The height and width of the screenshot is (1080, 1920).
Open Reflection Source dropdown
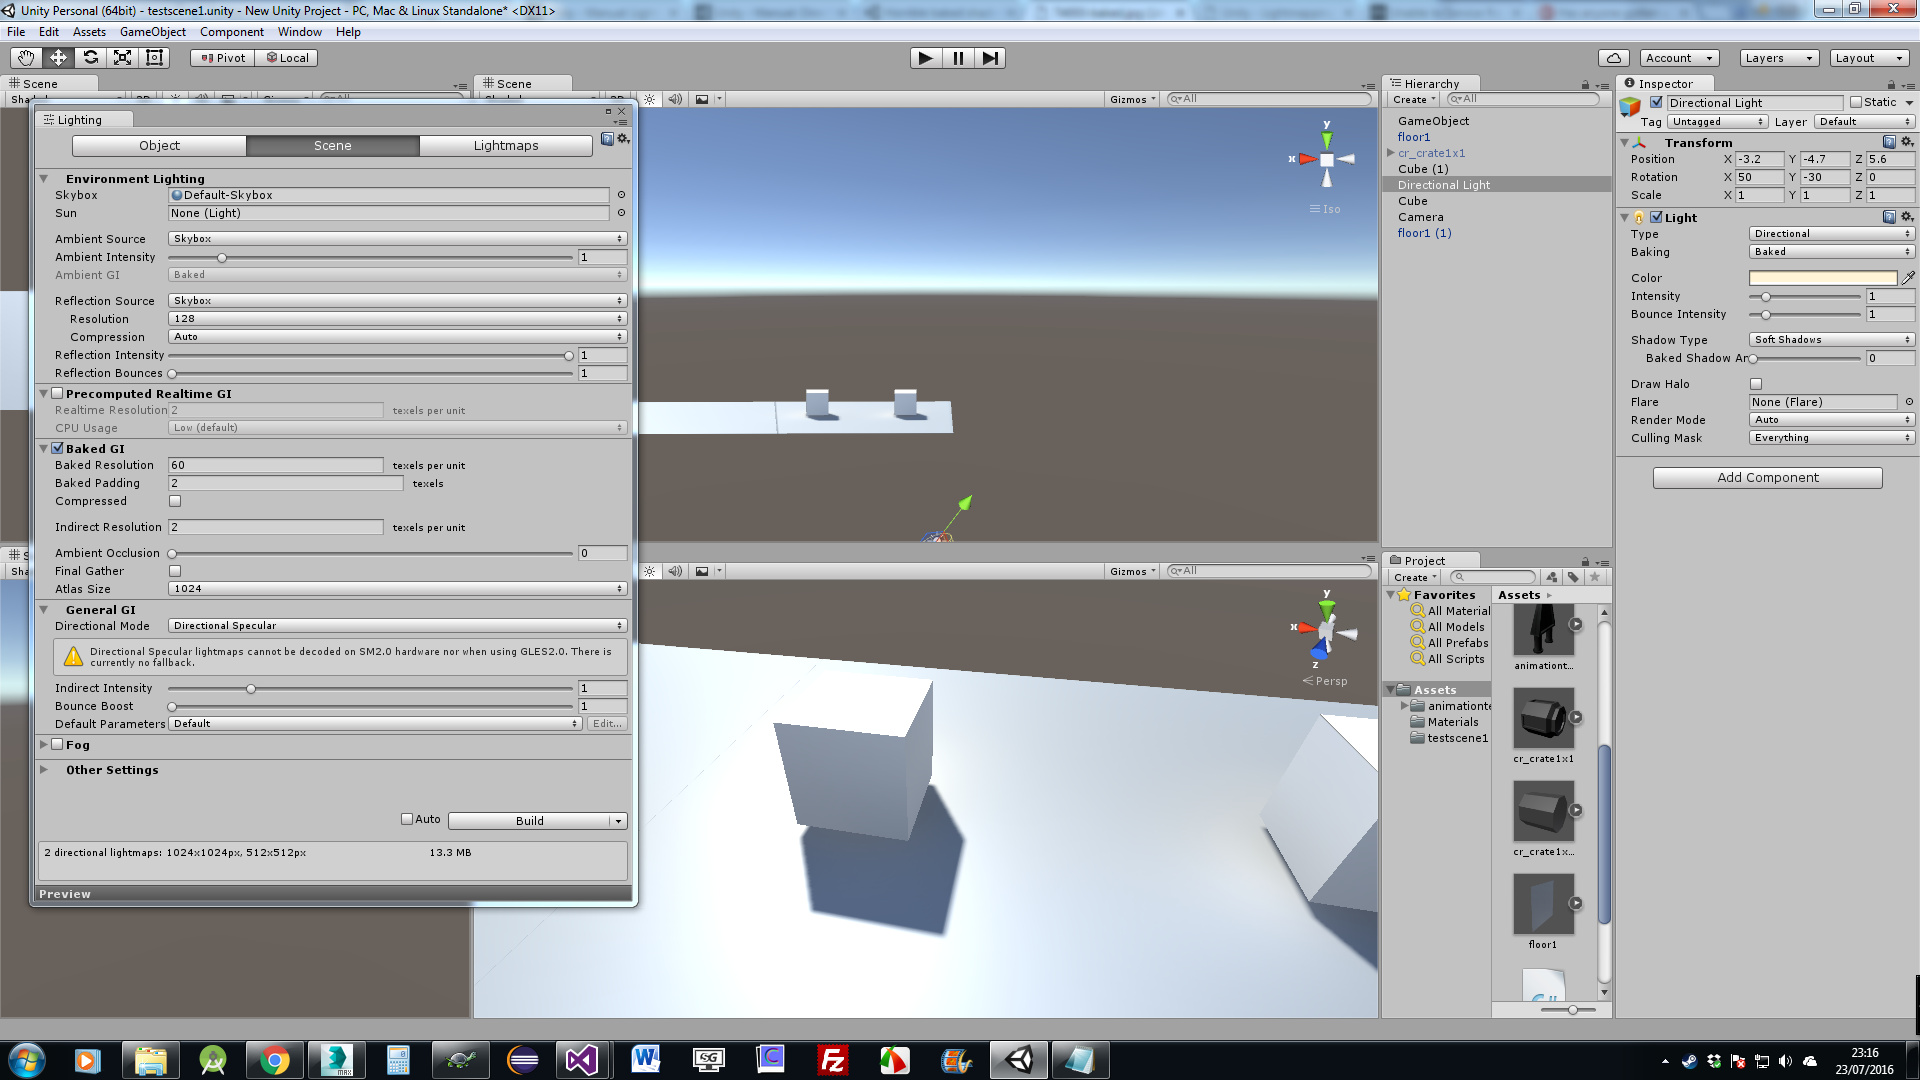[398, 301]
